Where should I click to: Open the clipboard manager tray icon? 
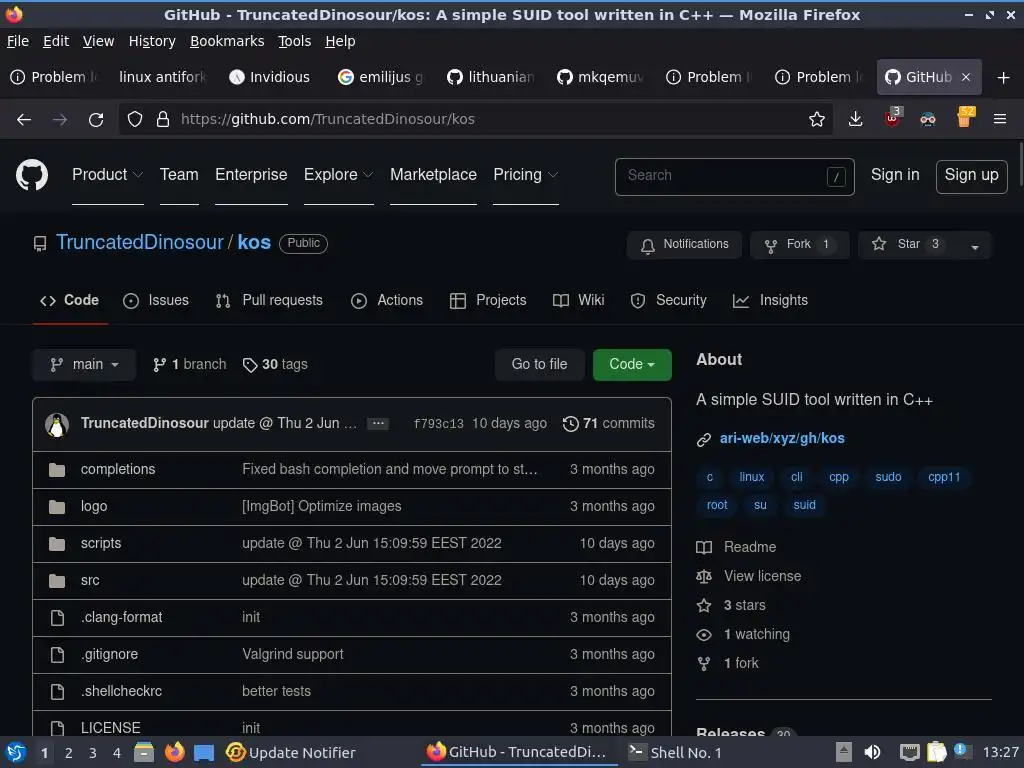(x=935, y=752)
